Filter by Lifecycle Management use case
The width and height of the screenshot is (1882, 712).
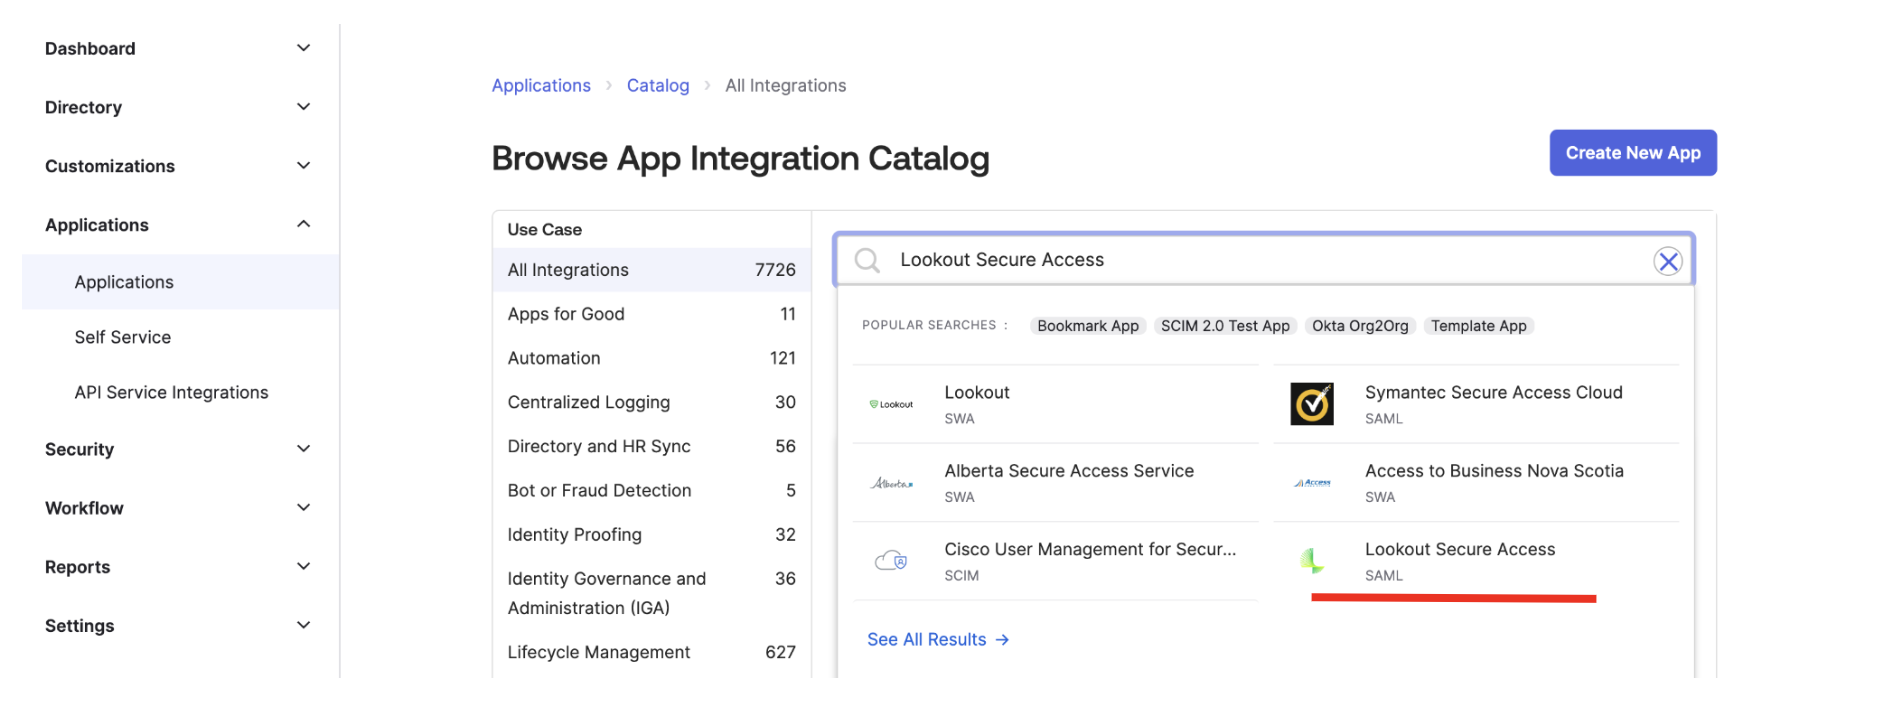[x=651, y=652]
